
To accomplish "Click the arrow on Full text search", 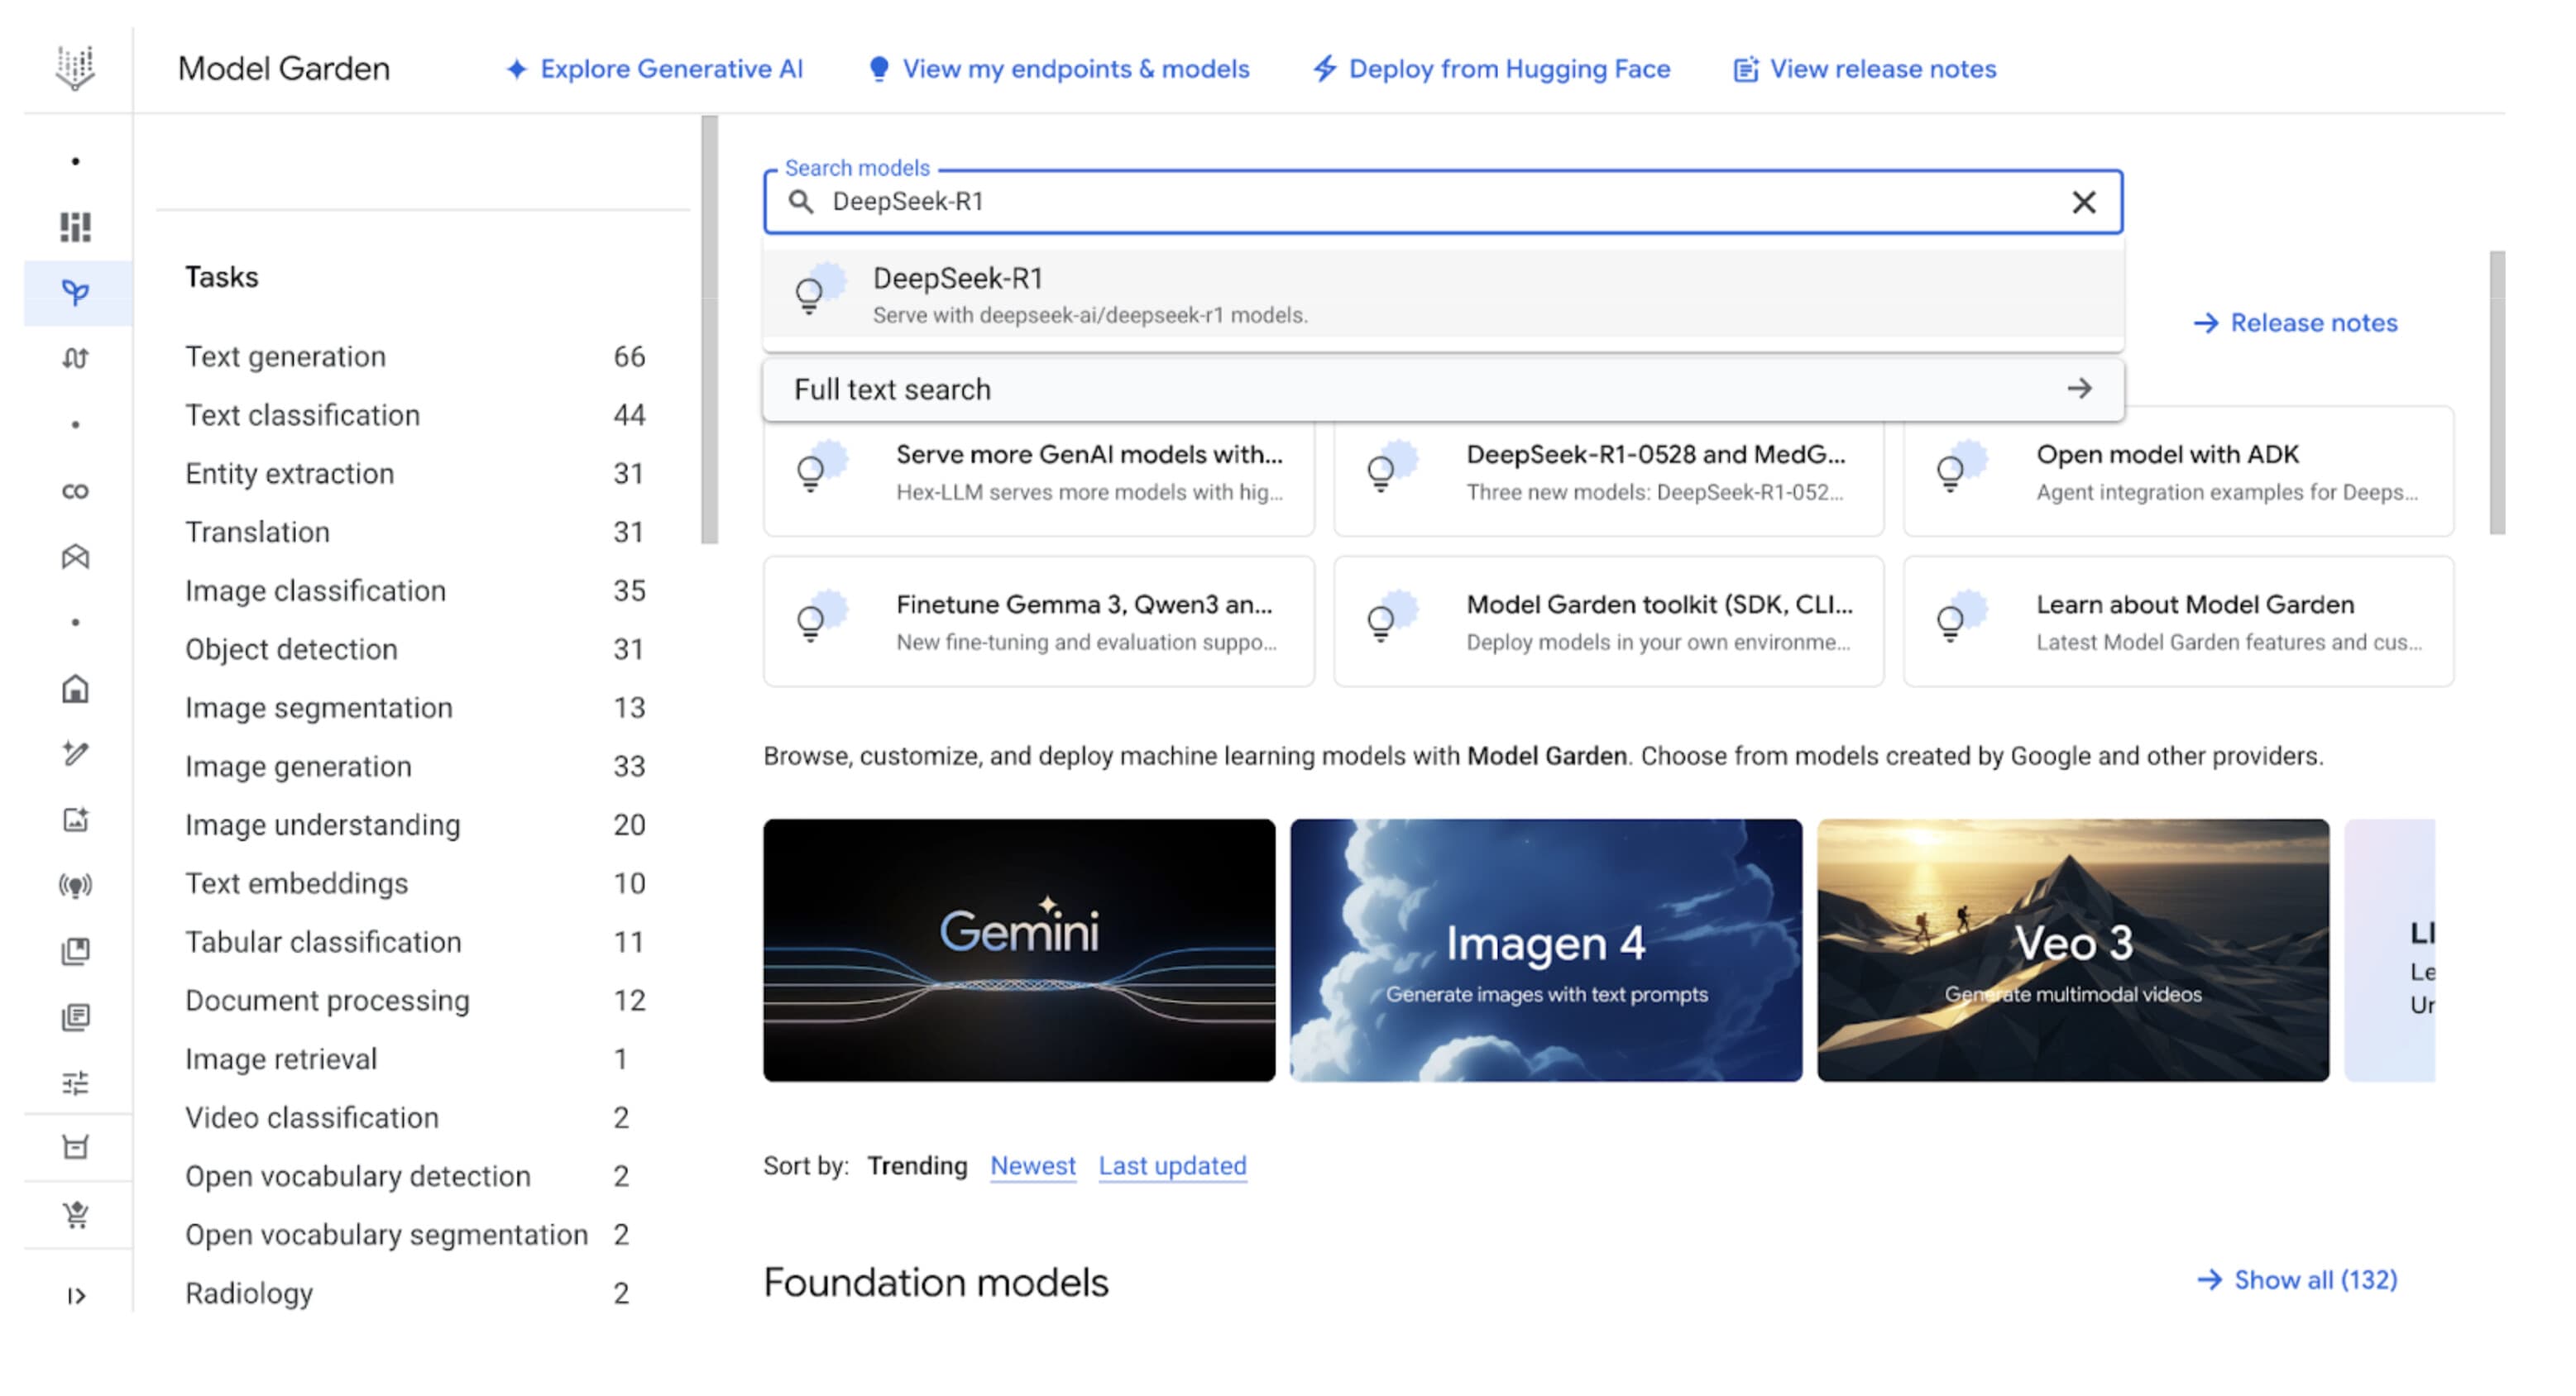I will click(x=2079, y=388).
